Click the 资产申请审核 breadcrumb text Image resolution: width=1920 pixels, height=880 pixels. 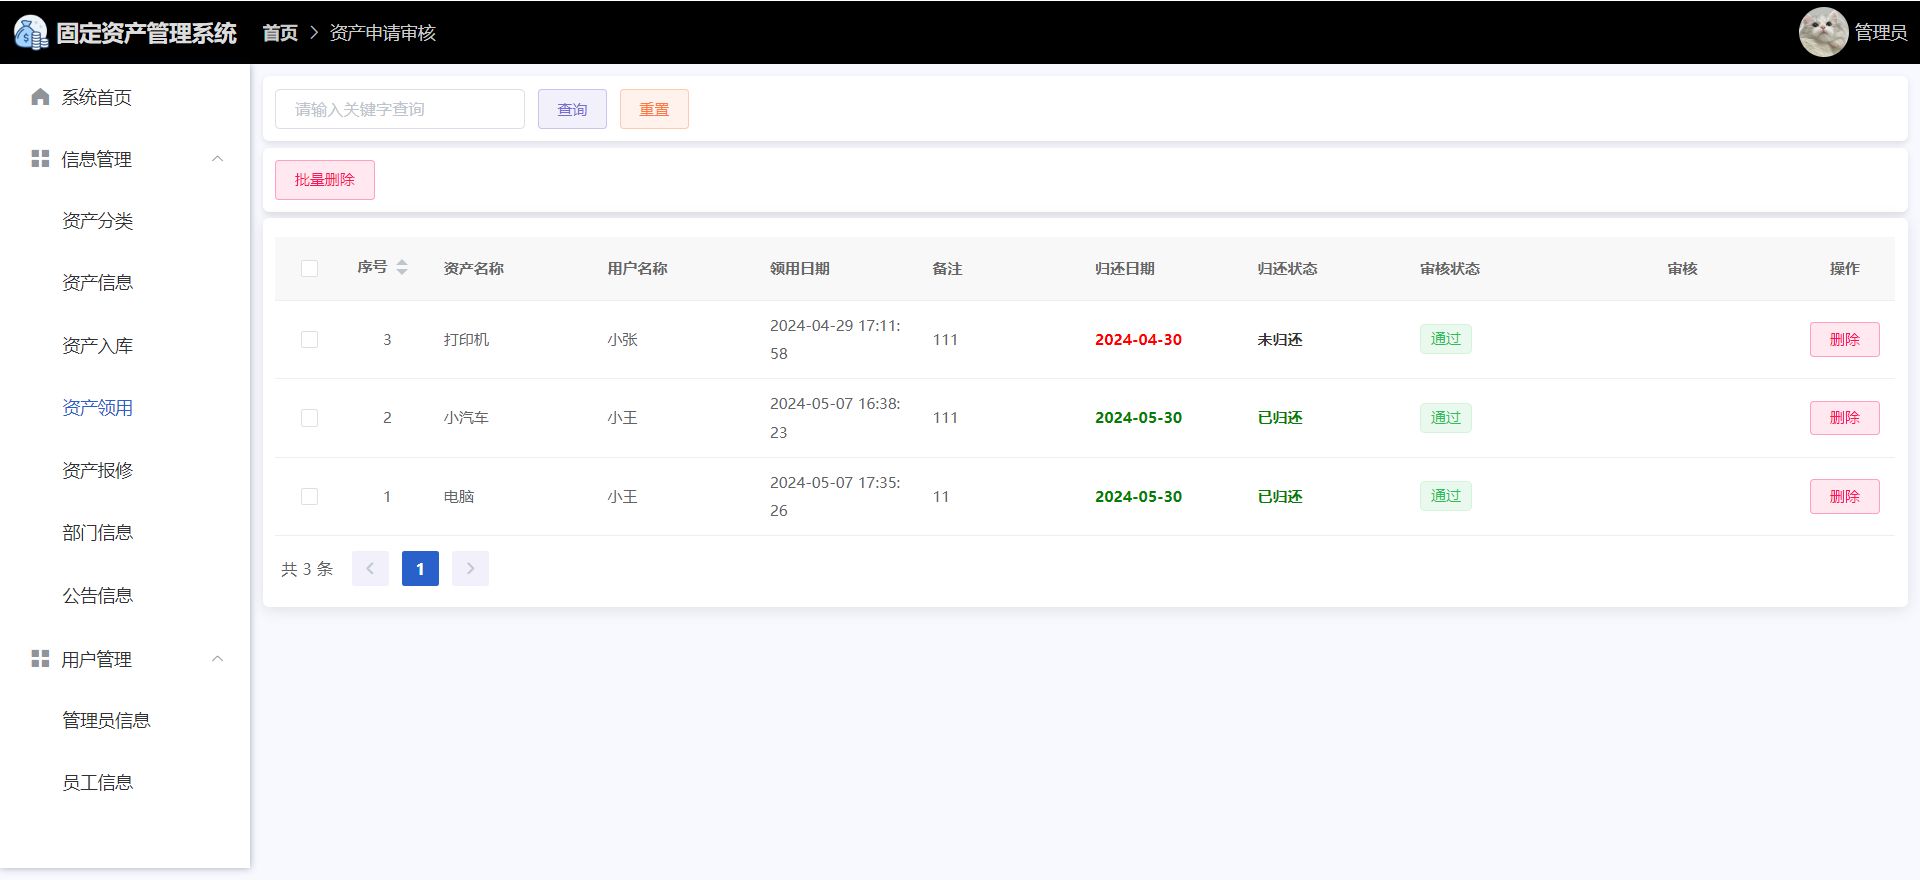tap(383, 33)
